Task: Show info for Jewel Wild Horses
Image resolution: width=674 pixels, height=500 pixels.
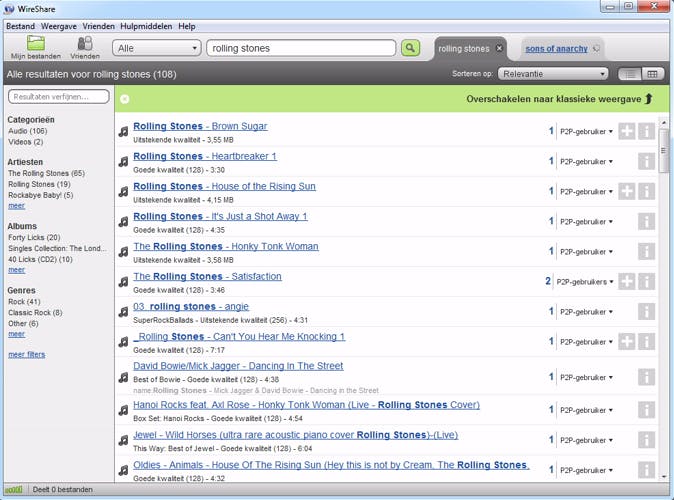Action: coord(646,440)
